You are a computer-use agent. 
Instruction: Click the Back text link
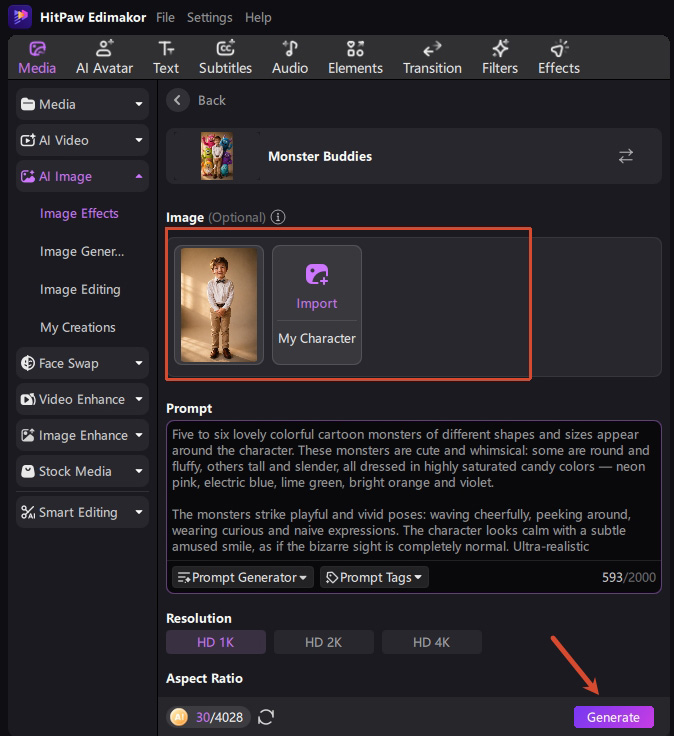click(212, 100)
